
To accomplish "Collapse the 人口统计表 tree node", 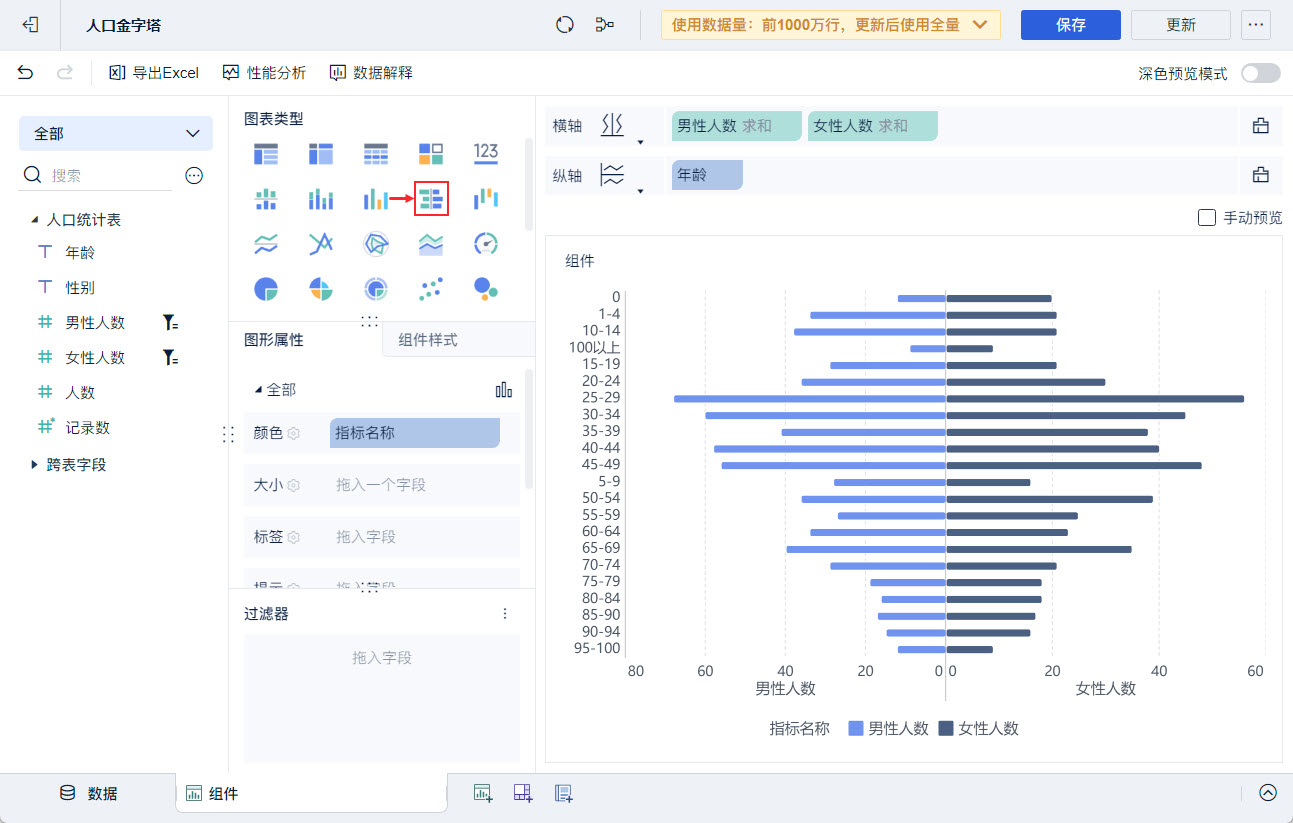I will point(34,220).
